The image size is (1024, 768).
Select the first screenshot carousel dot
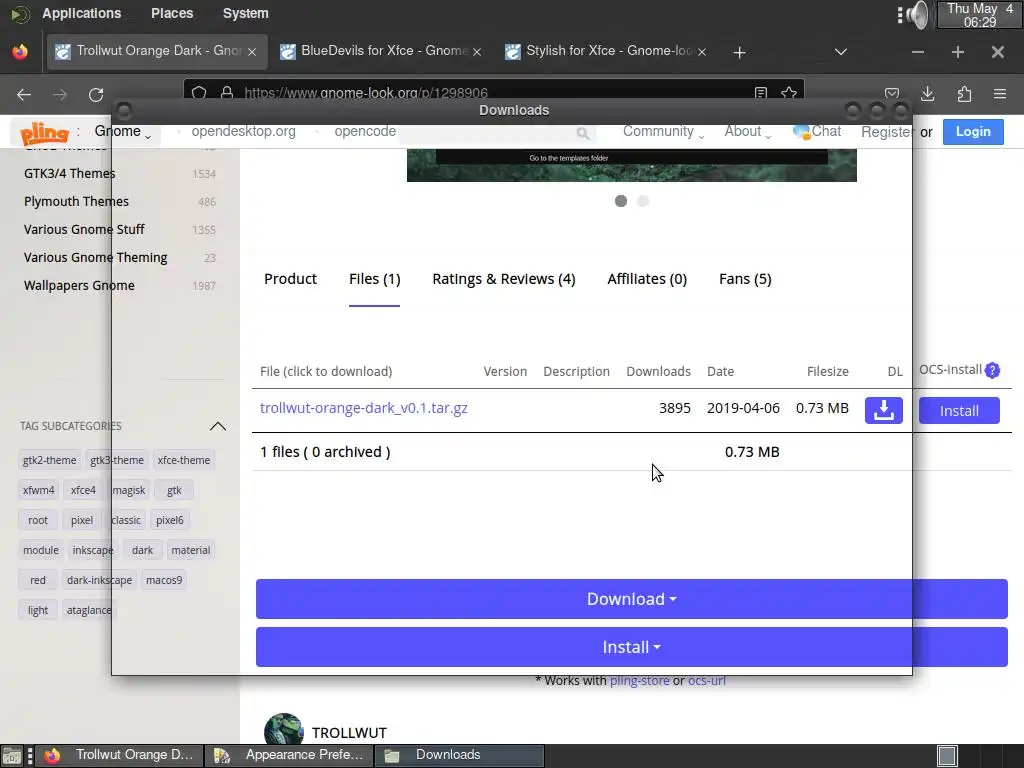[x=621, y=201]
